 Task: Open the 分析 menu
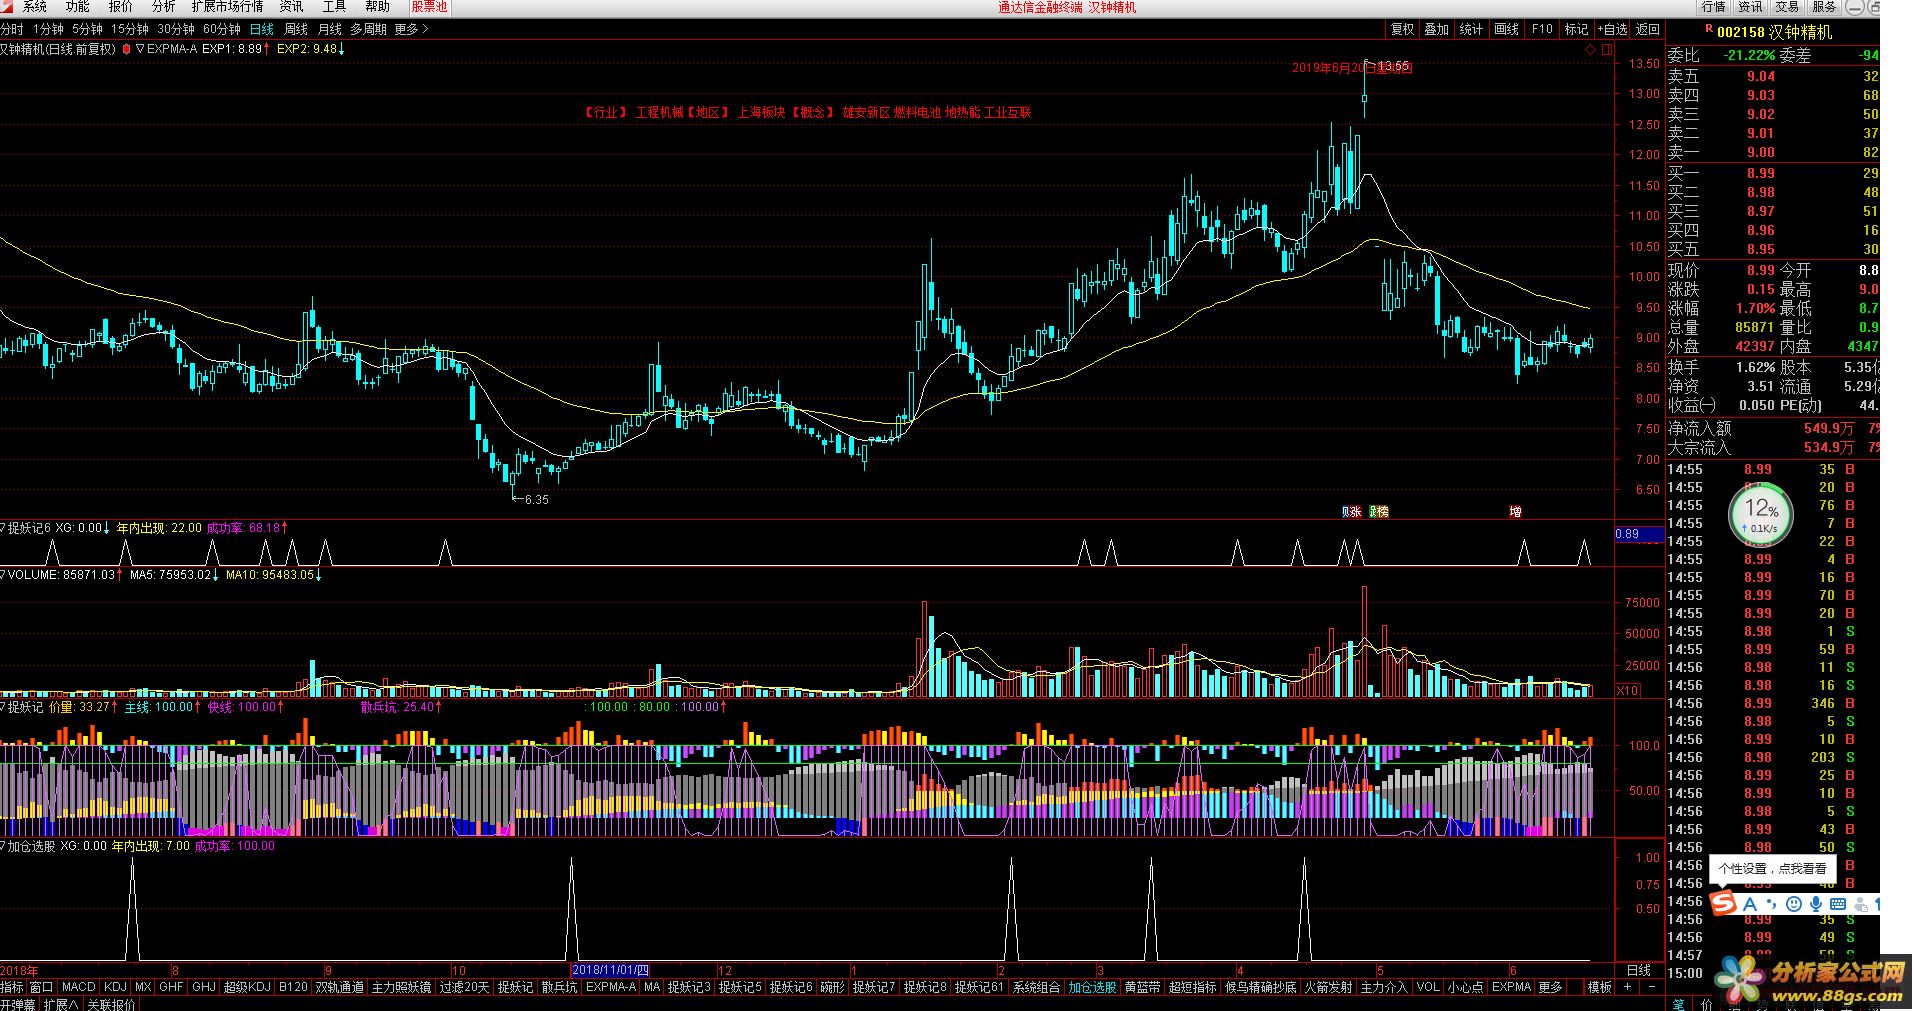click(164, 7)
